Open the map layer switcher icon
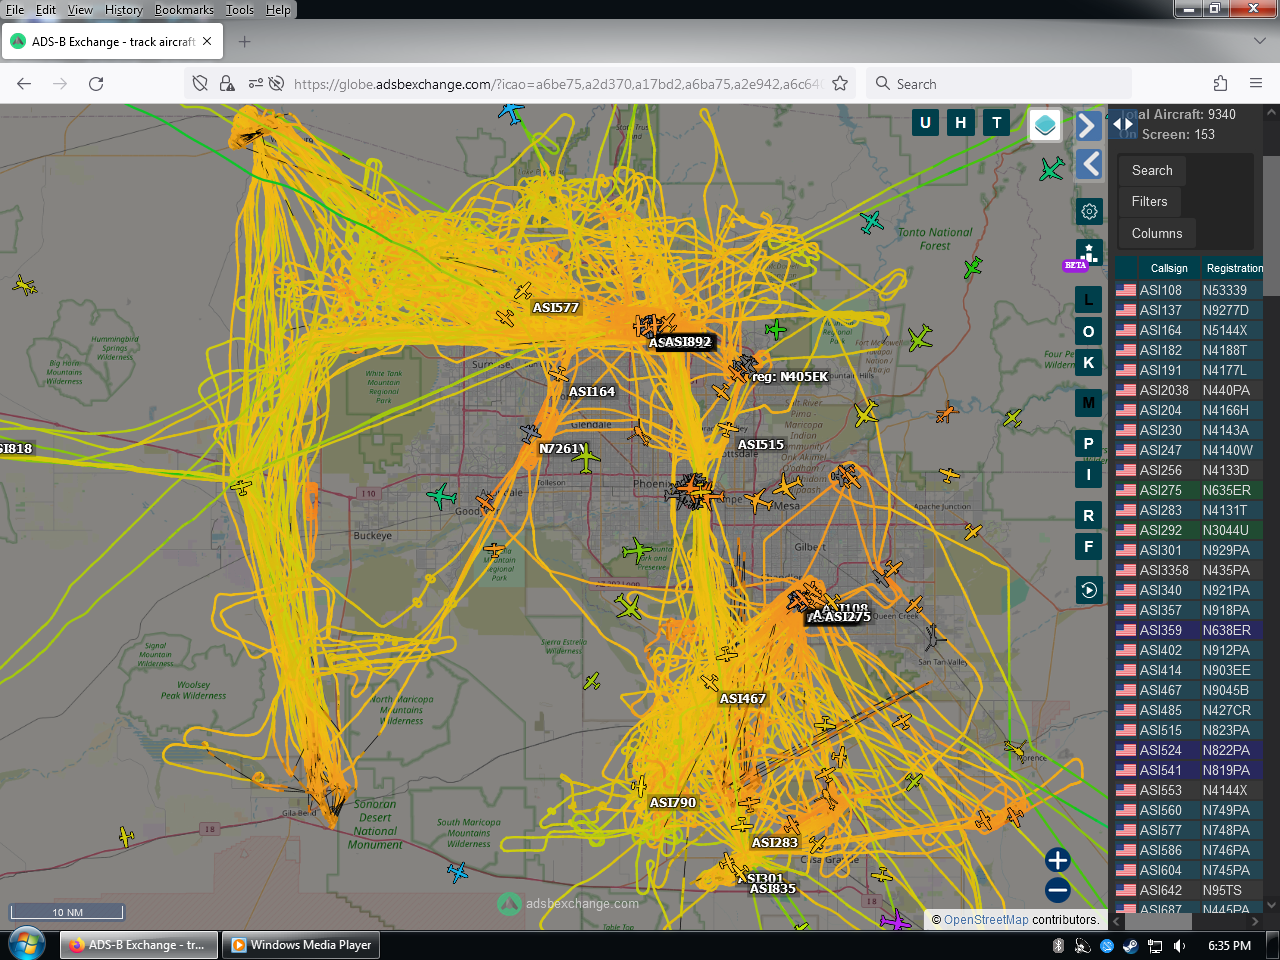 coord(1045,125)
